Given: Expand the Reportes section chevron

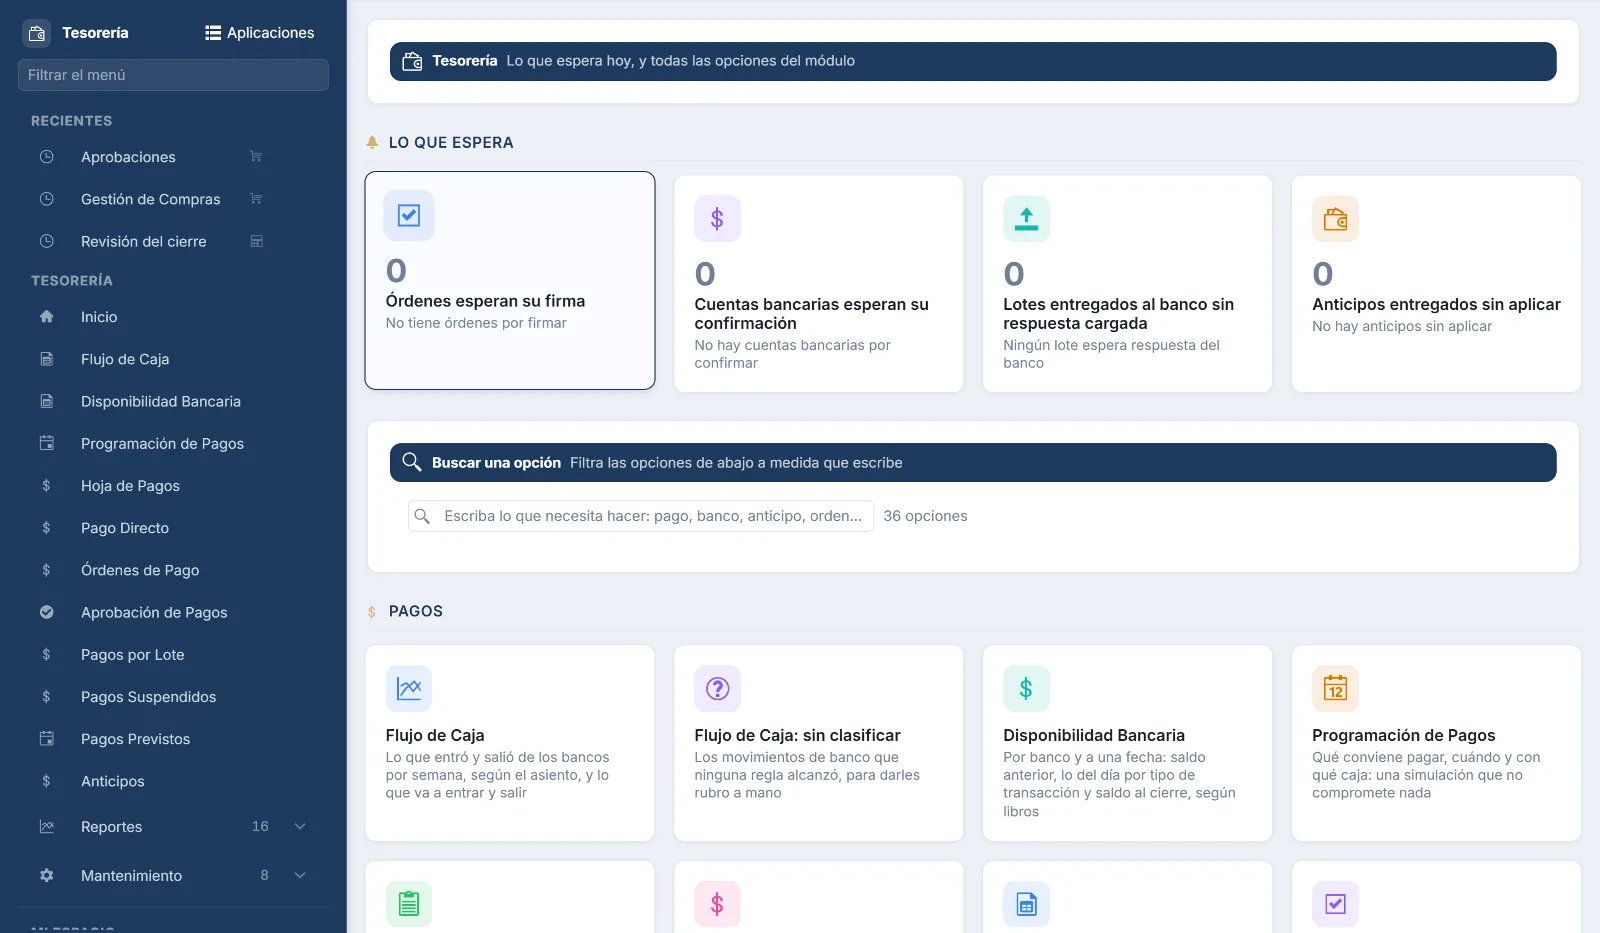Looking at the screenshot, I should point(300,827).
